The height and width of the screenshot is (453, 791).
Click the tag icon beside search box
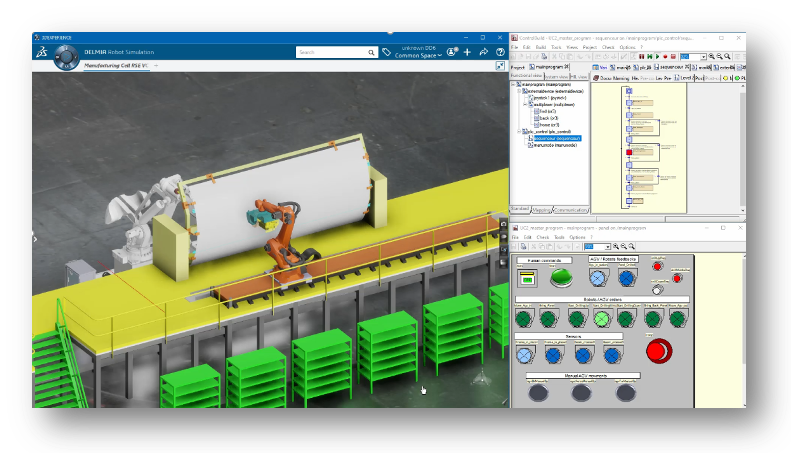tap(386, 52)
